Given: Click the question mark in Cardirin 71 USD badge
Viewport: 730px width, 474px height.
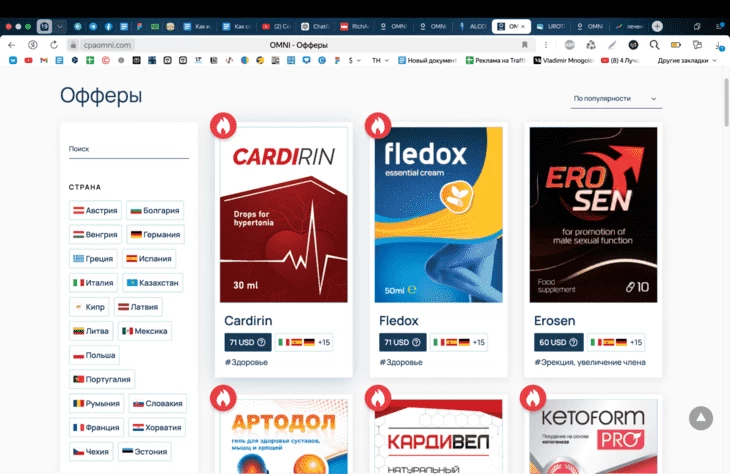Looking at the screenshot, I should click(261, 342).
